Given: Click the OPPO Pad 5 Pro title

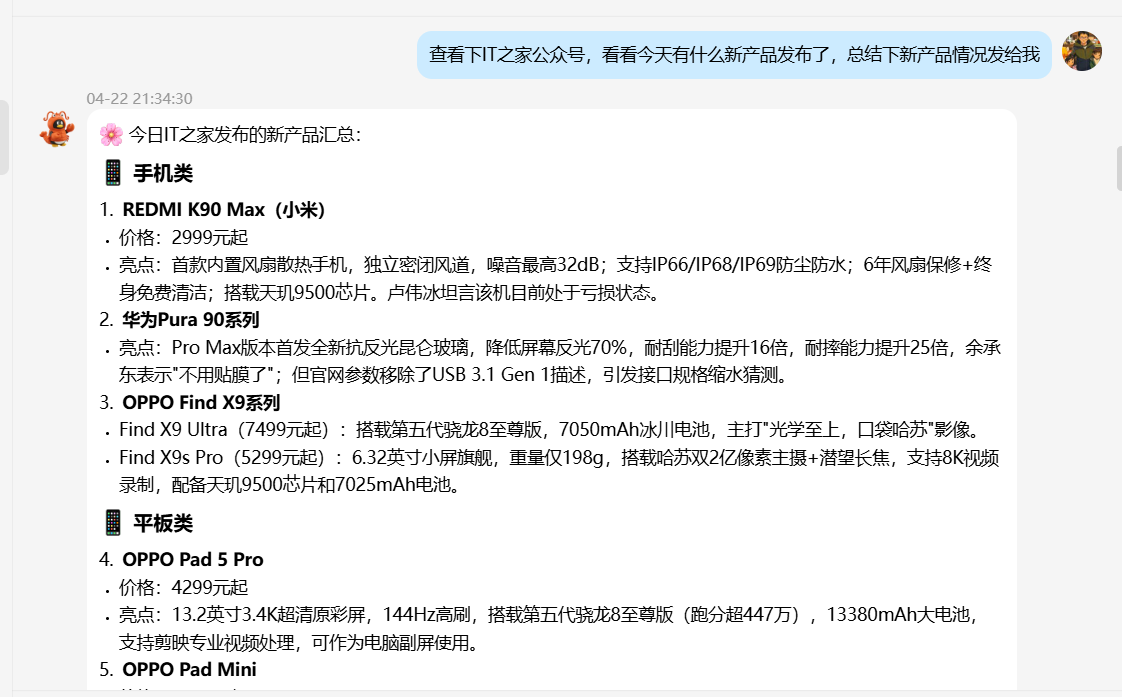Looking at the screenshot, I should 192,560.
